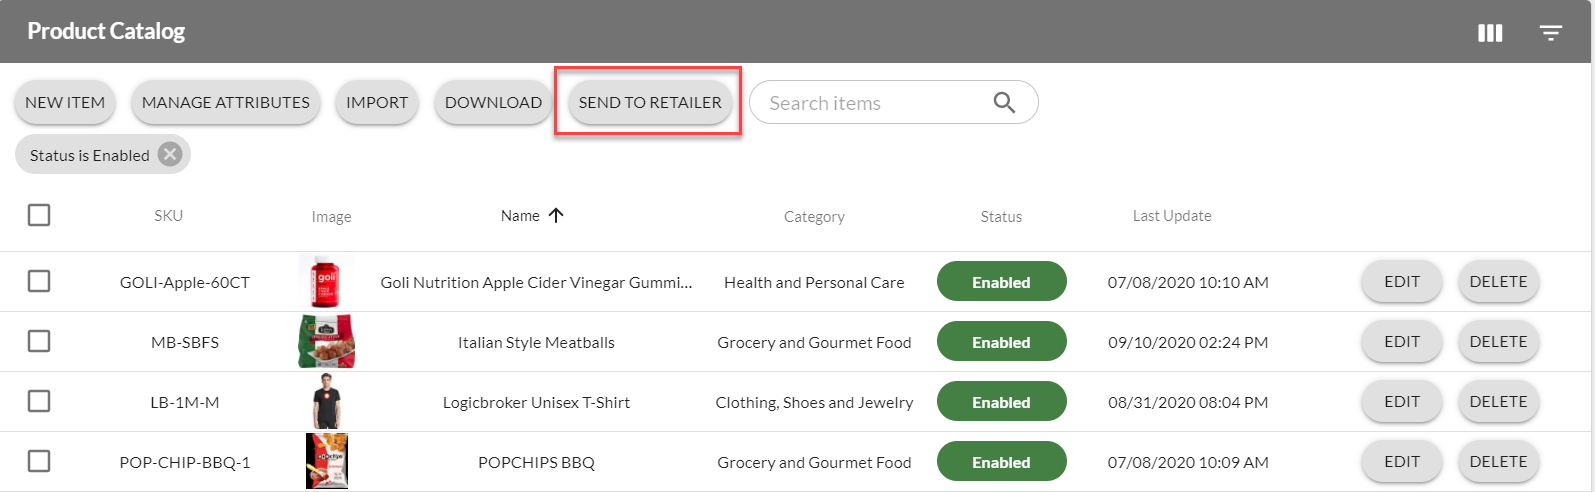
Task: Open the Logicbroker T-Shirt thumbnail
Action: (x=326, y=402)
